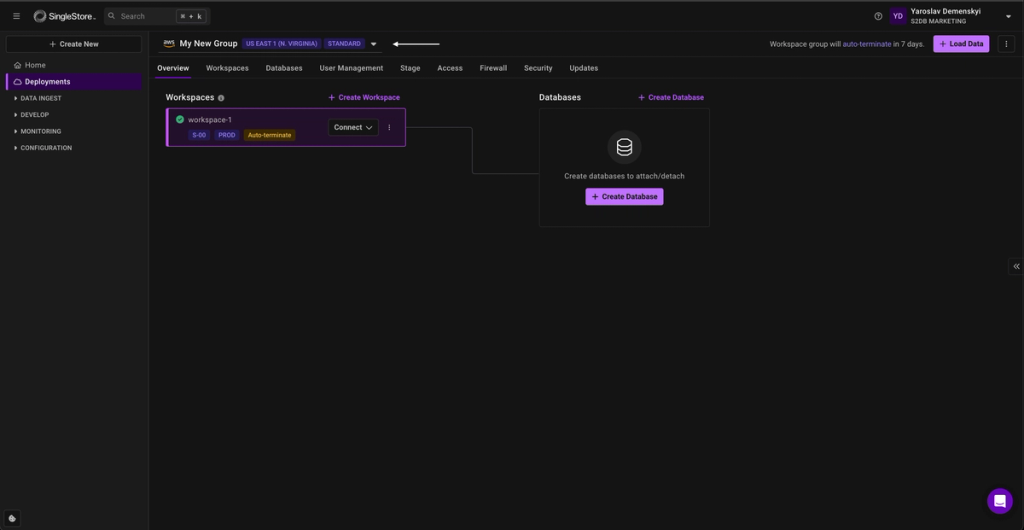Open the workspace group dropdown caret

click(374, 44)
